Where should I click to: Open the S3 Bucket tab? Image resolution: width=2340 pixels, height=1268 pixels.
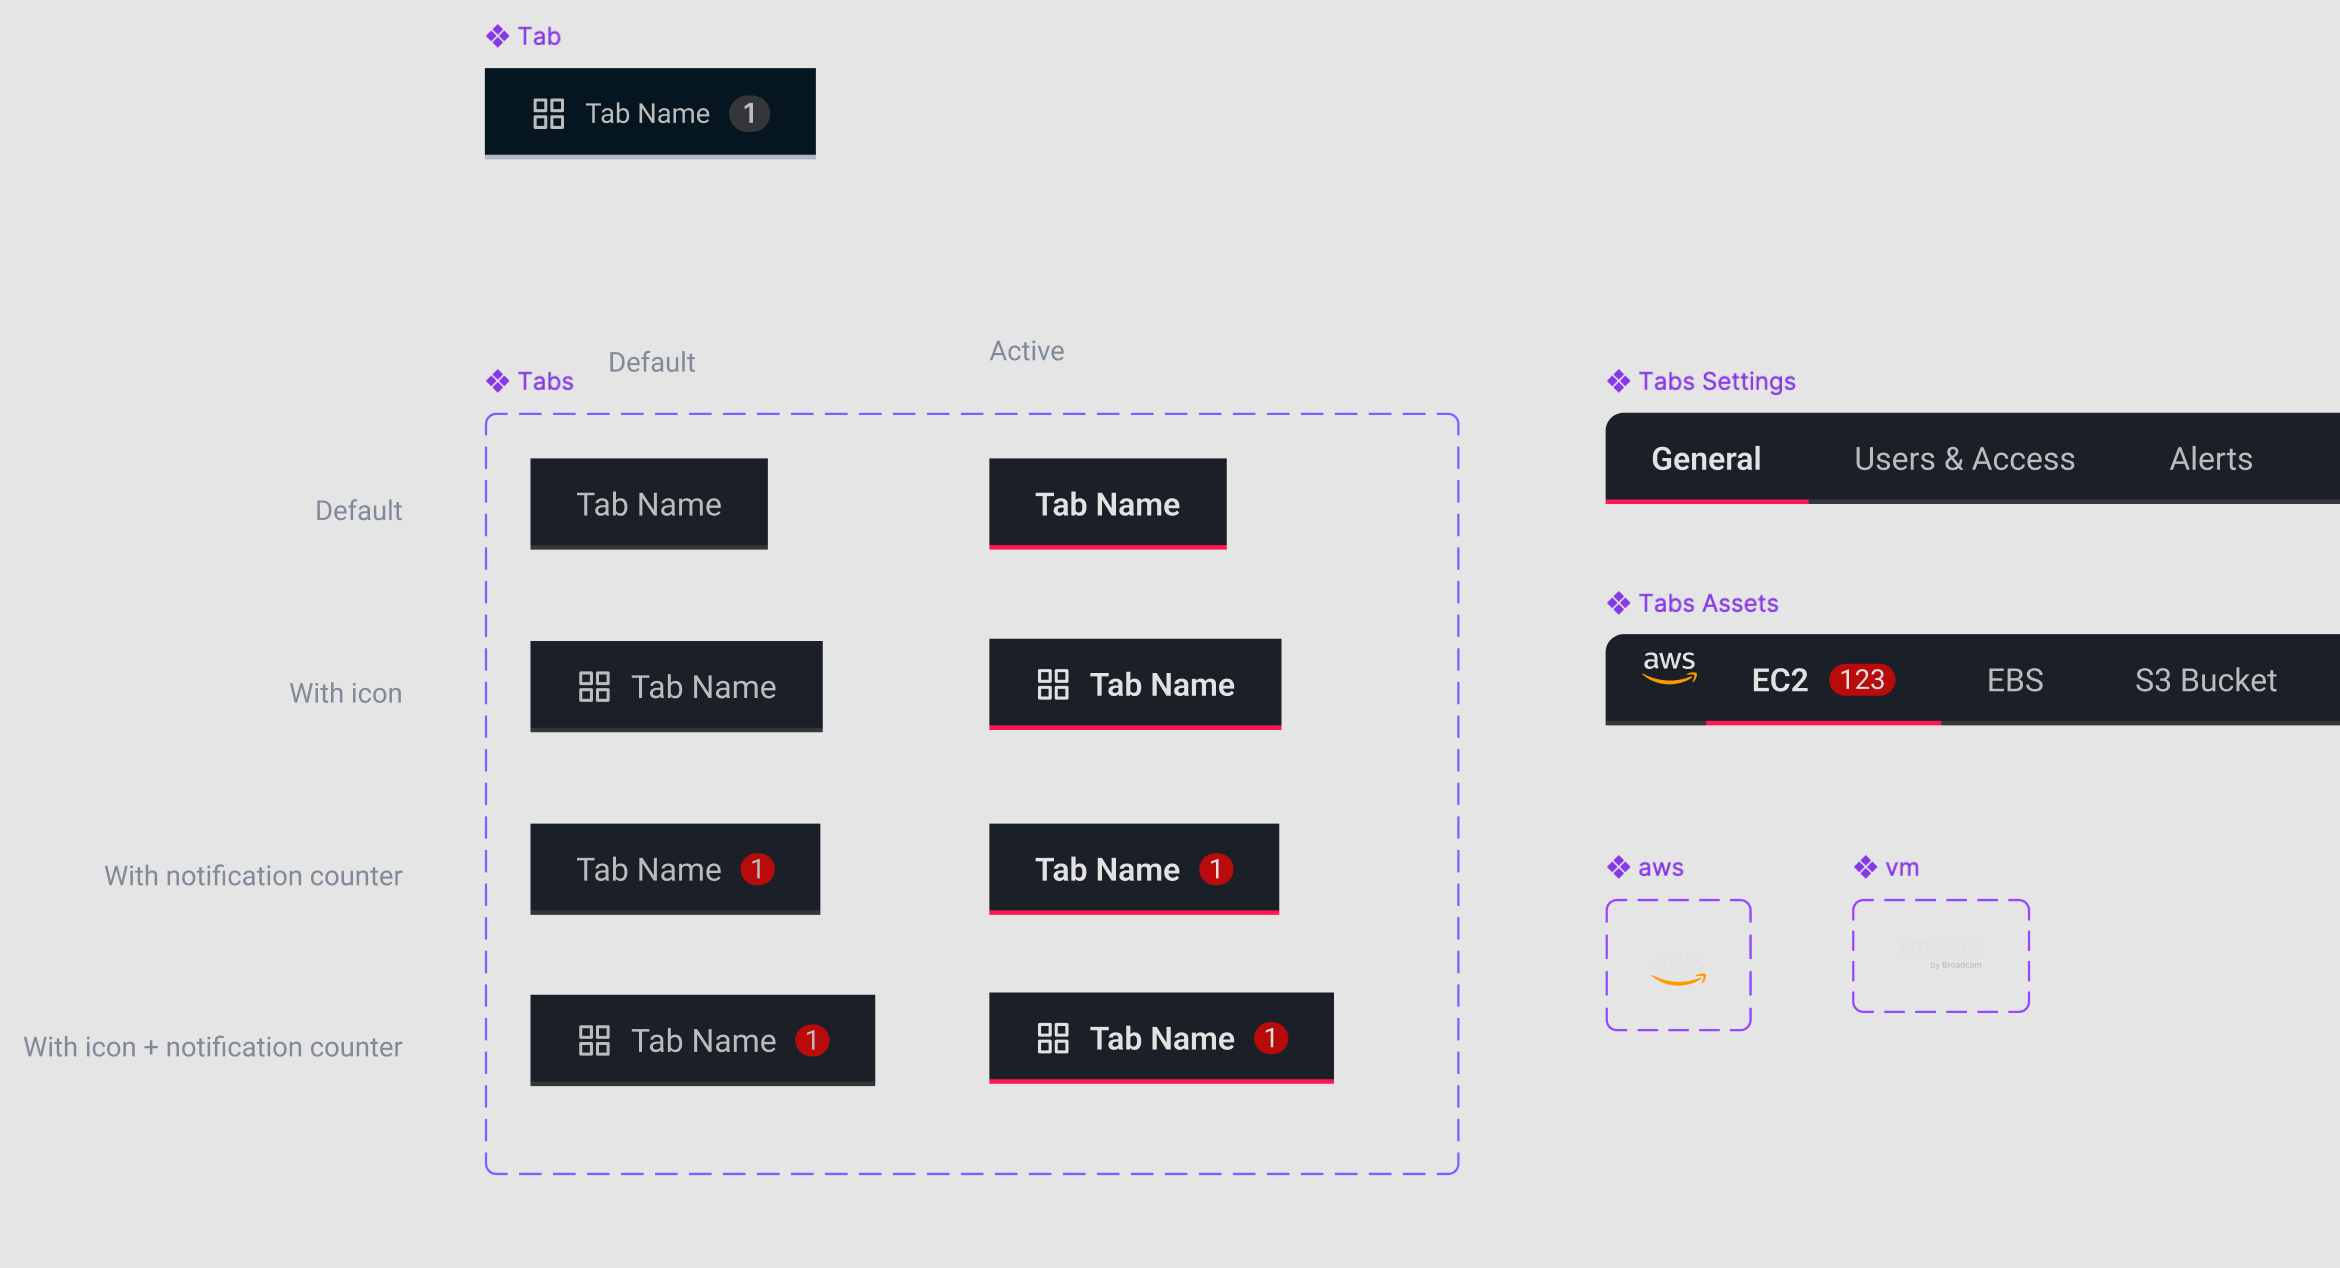point(2205,680)
